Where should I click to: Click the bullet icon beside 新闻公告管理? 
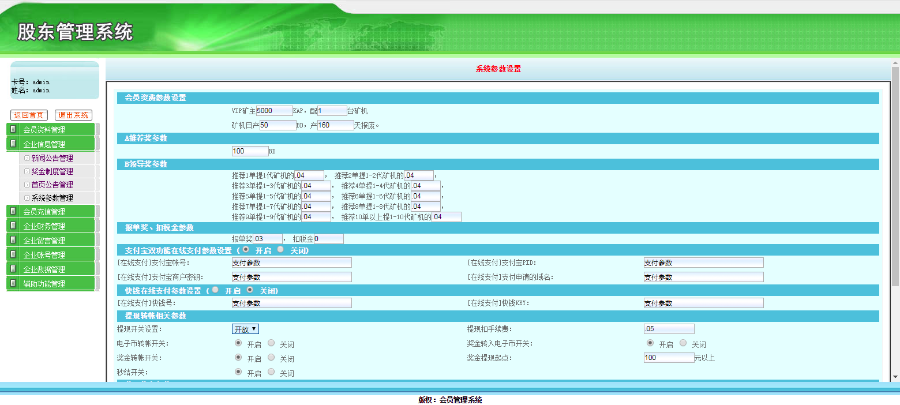click(x=25, y=158)
